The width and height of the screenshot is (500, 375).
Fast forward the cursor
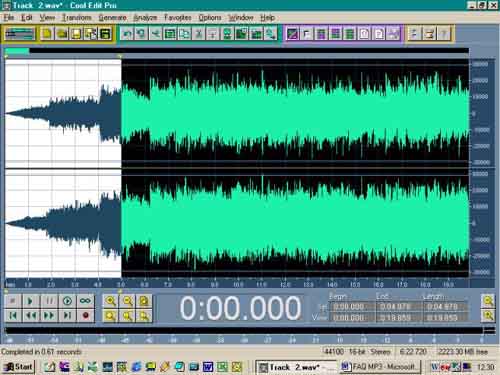click(x=49, y=315)
